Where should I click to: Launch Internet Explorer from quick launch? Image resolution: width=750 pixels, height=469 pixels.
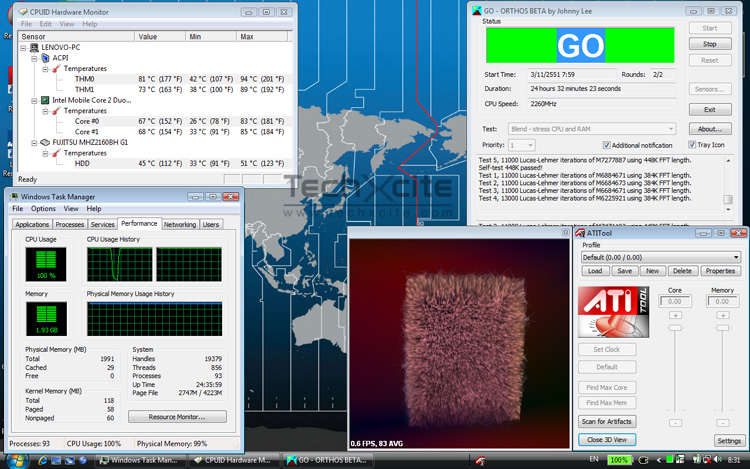coord(42,460)
